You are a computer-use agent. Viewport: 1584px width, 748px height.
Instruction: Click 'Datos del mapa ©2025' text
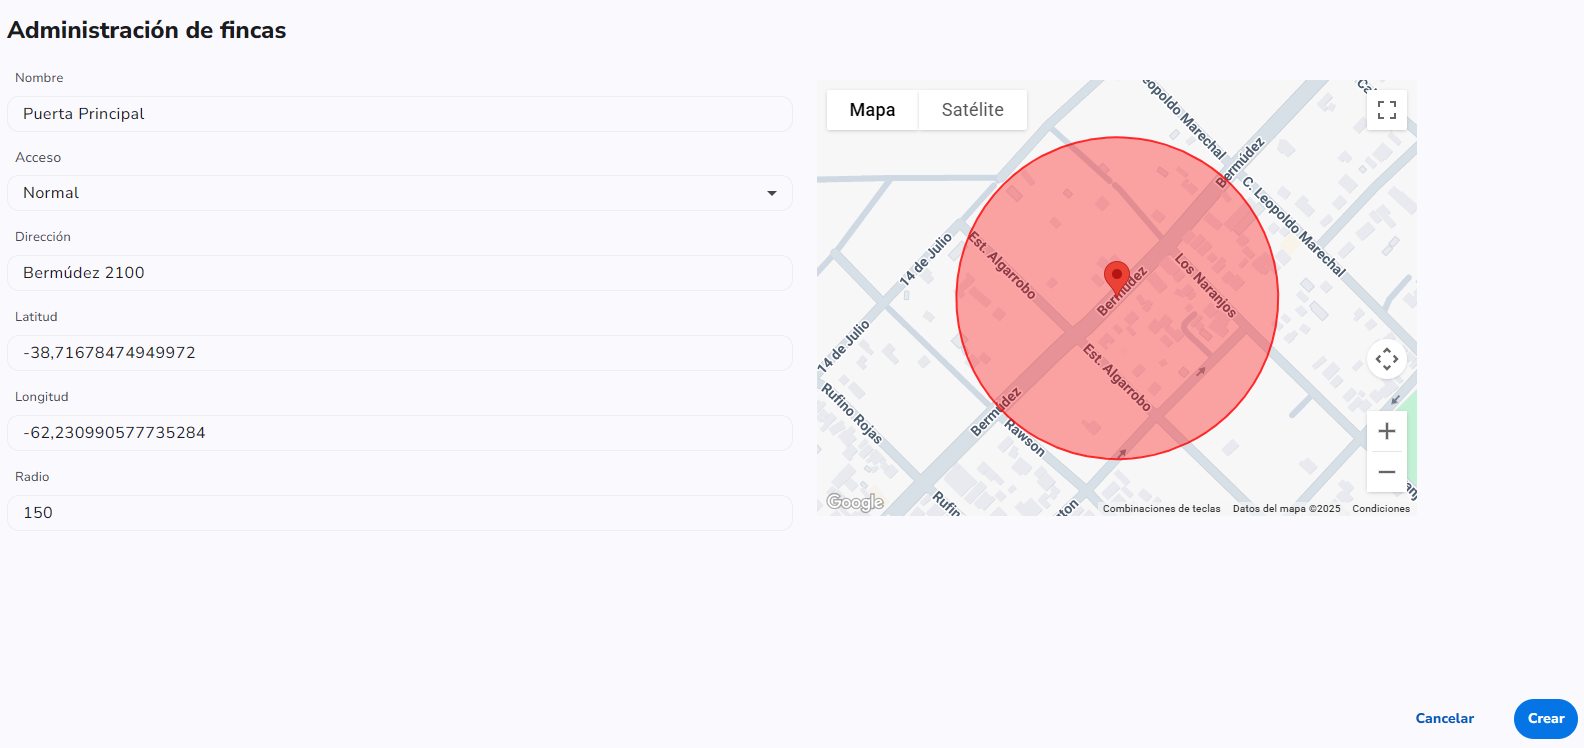pos(1286,509)
